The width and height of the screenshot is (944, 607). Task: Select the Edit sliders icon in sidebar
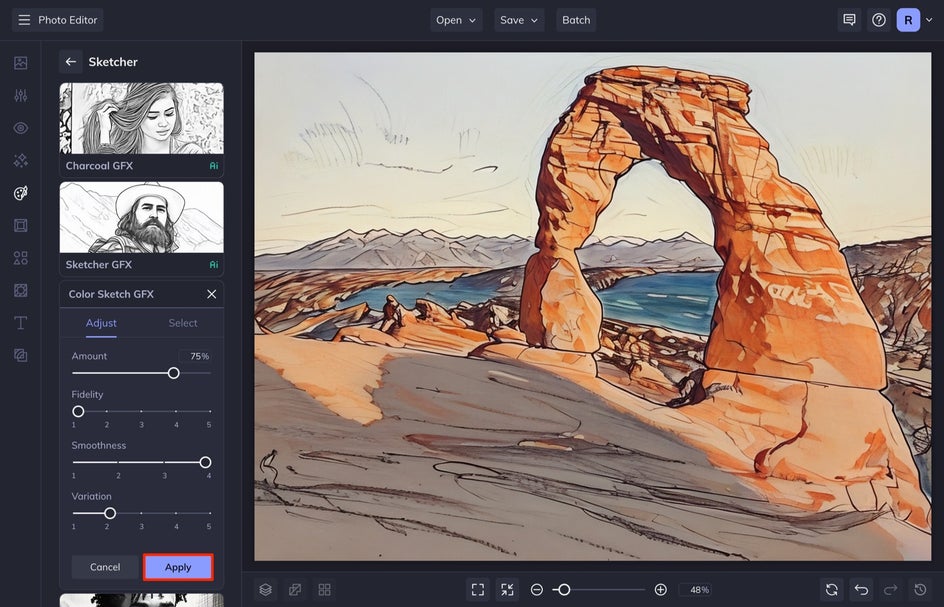tap(20, 96)
